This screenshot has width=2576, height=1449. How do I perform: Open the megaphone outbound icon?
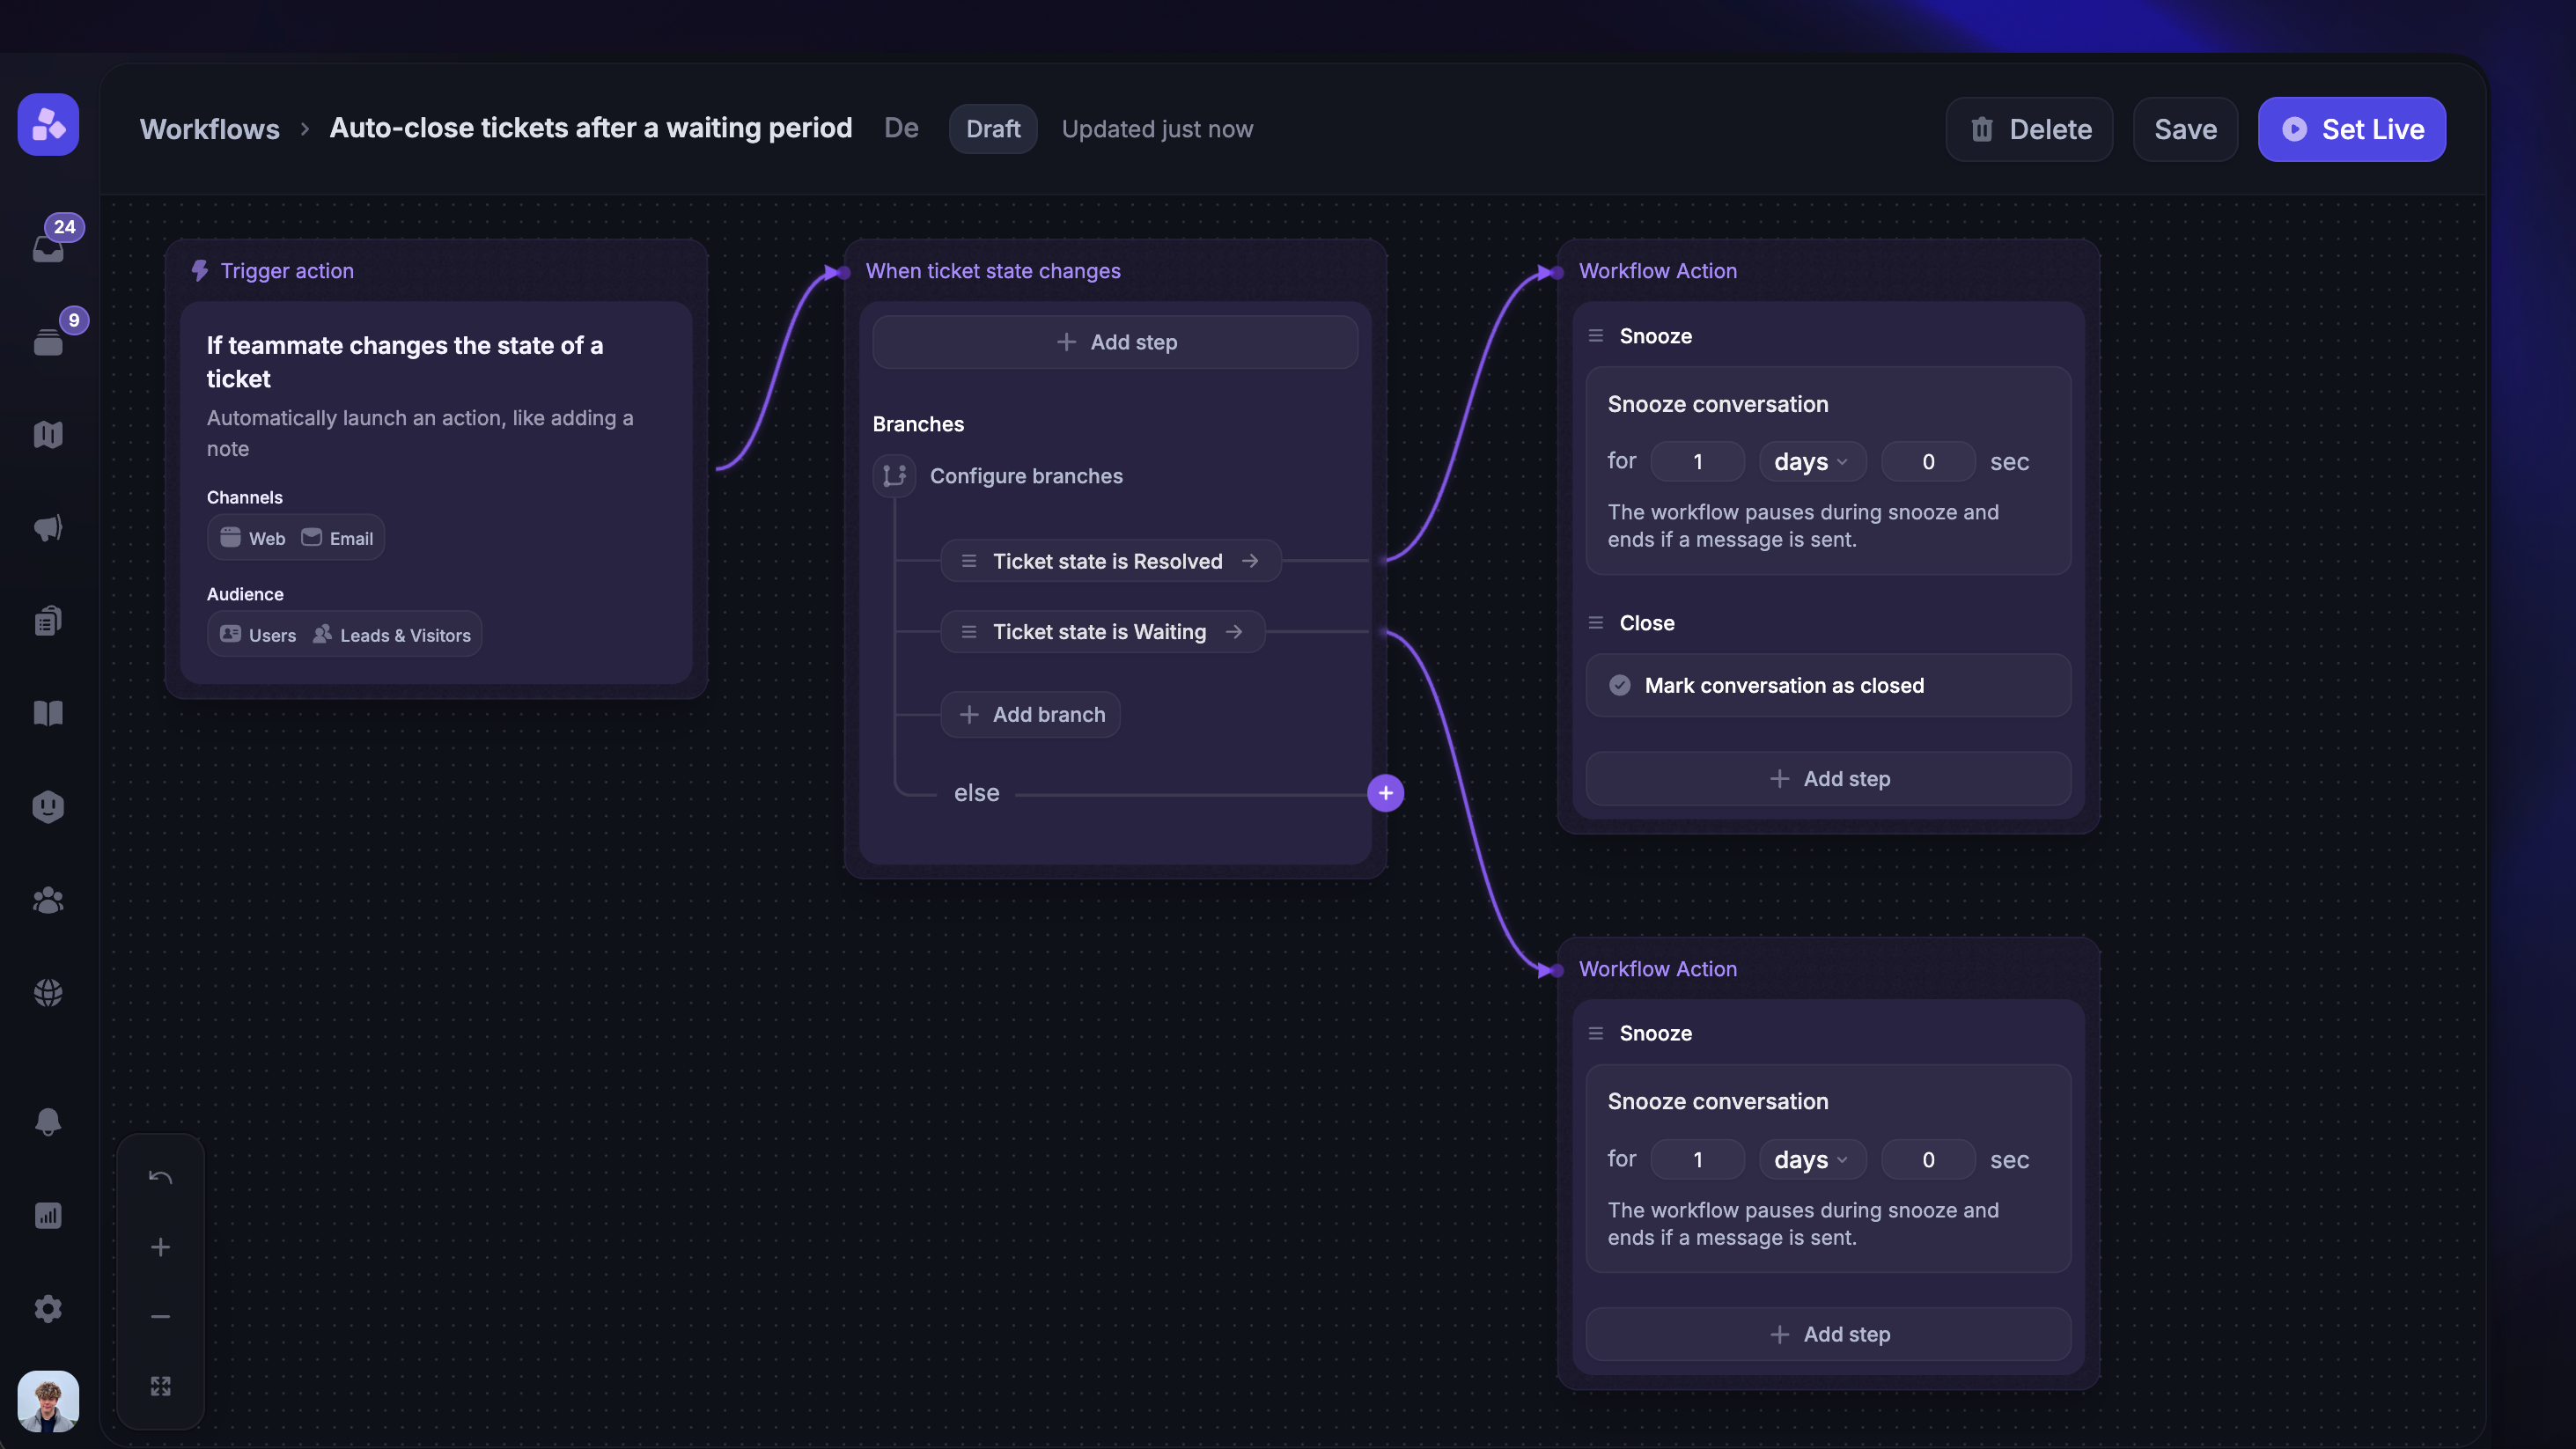pyautogui.click(x=48, y=528)
